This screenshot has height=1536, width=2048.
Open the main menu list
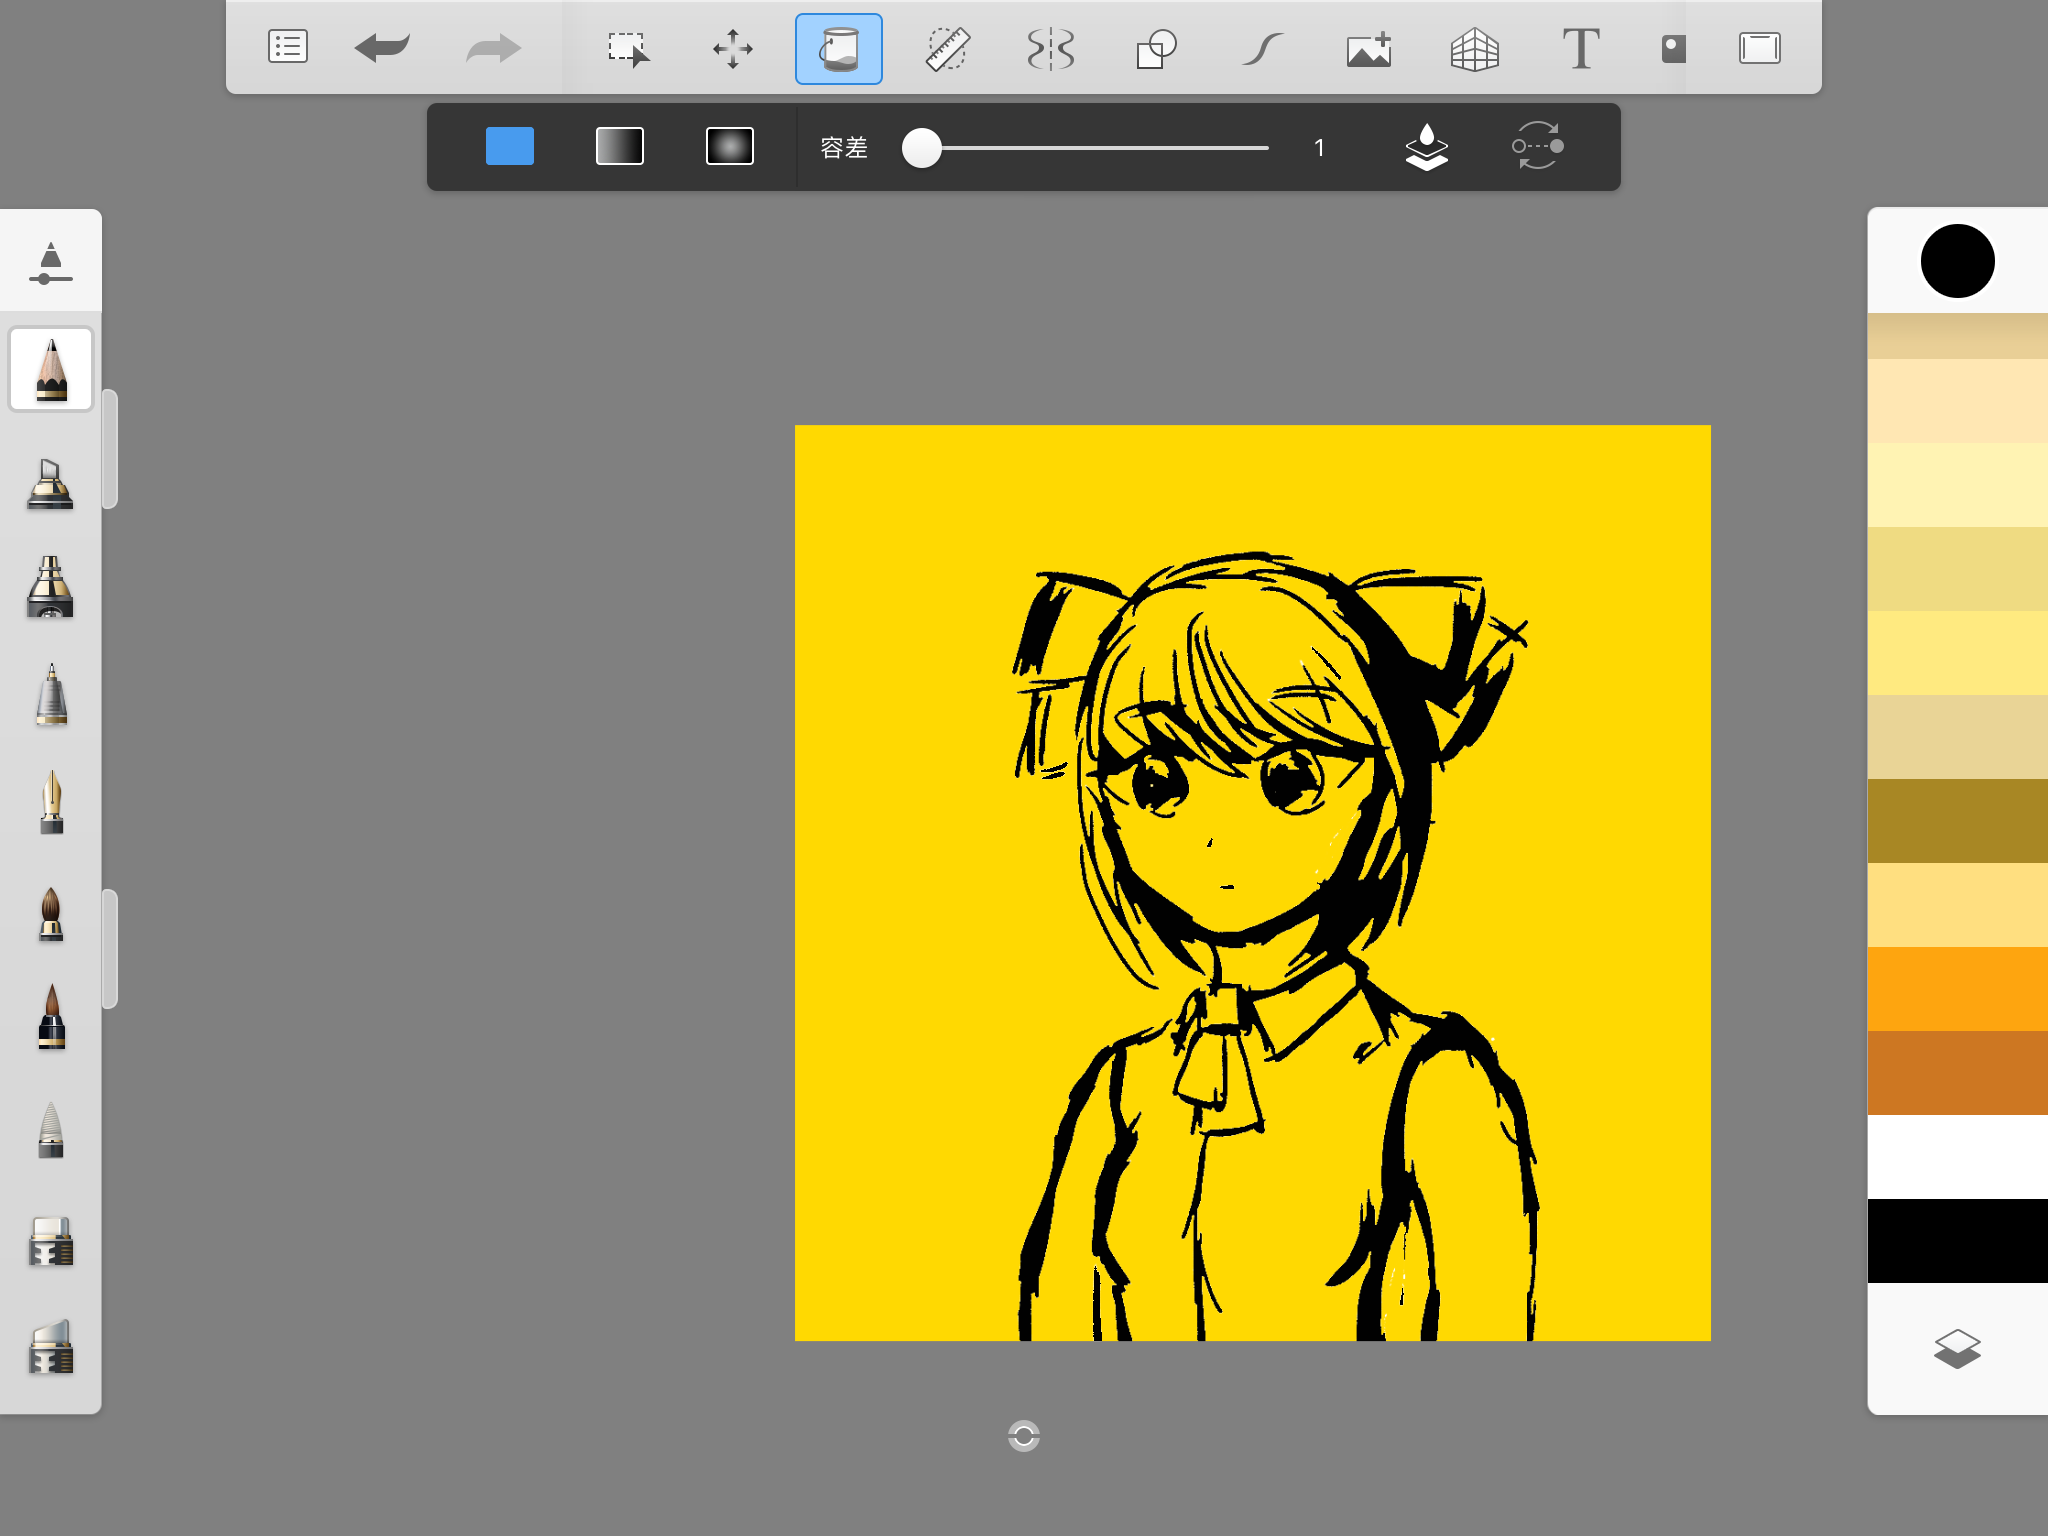click(287, 47)
